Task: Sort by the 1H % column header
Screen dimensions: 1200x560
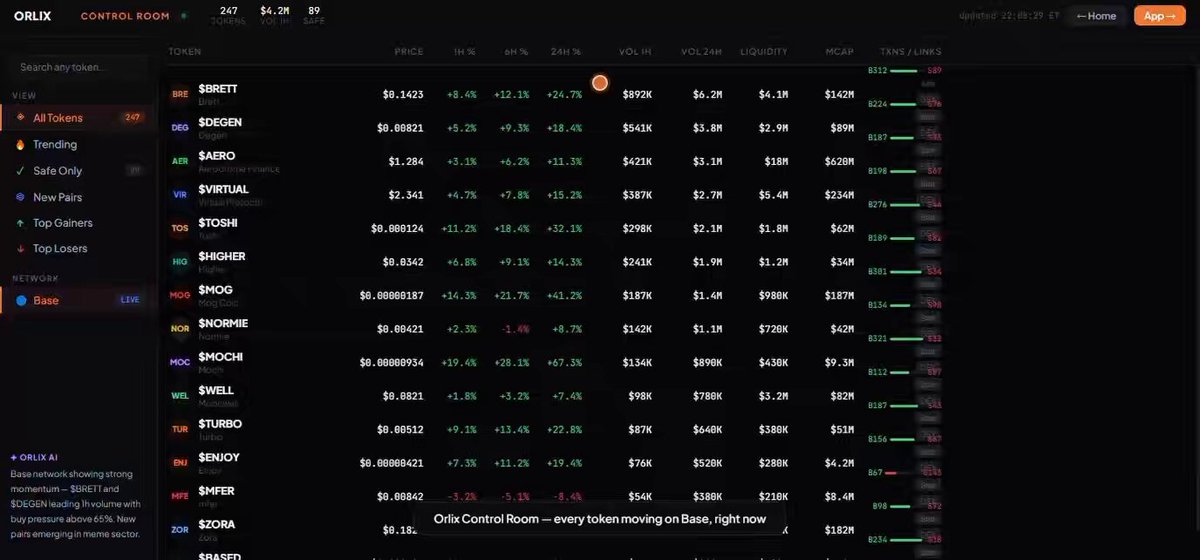Action: (464, 51)
